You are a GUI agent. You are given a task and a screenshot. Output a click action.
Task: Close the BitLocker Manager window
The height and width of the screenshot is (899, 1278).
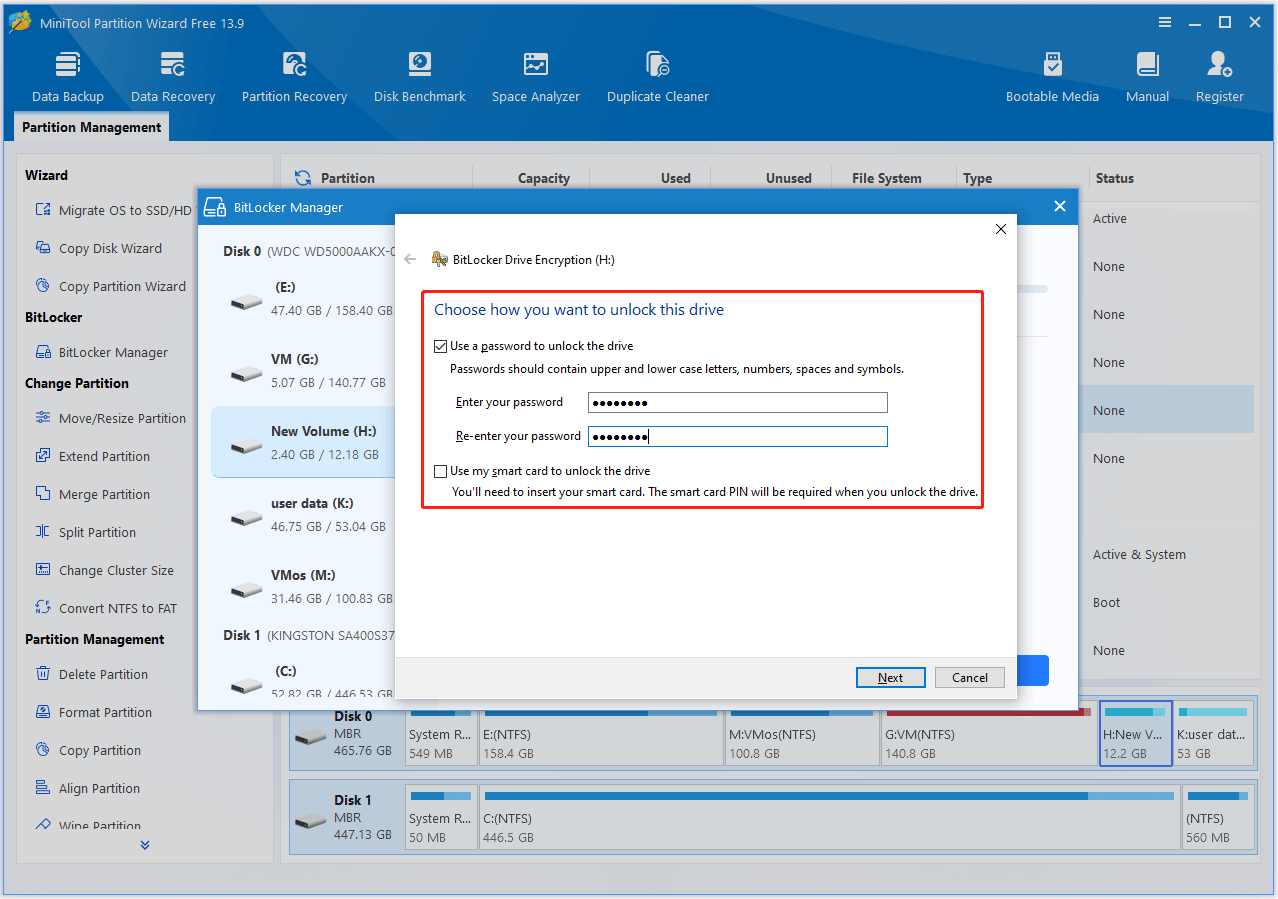click(x=1060, y=206)
